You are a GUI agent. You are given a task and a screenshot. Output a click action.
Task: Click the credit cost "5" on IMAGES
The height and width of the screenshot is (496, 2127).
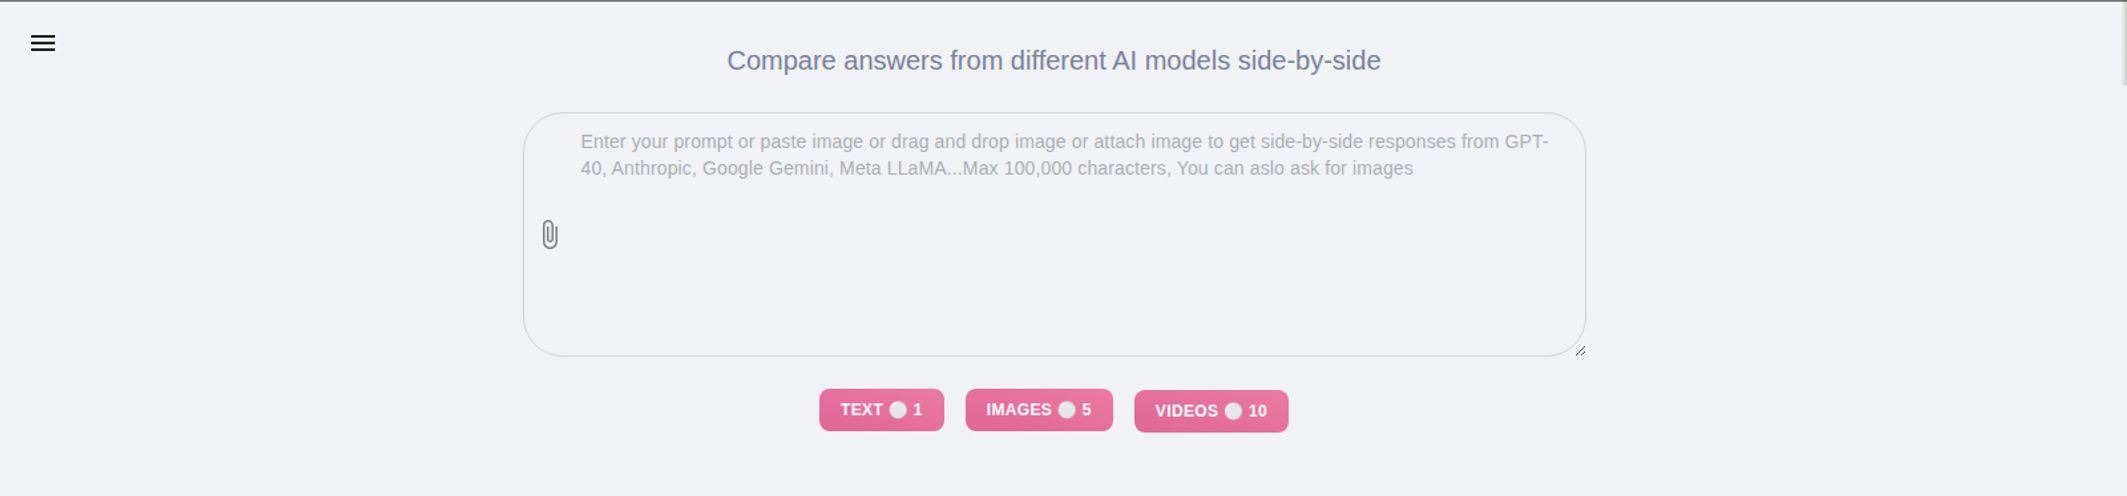1086,410
